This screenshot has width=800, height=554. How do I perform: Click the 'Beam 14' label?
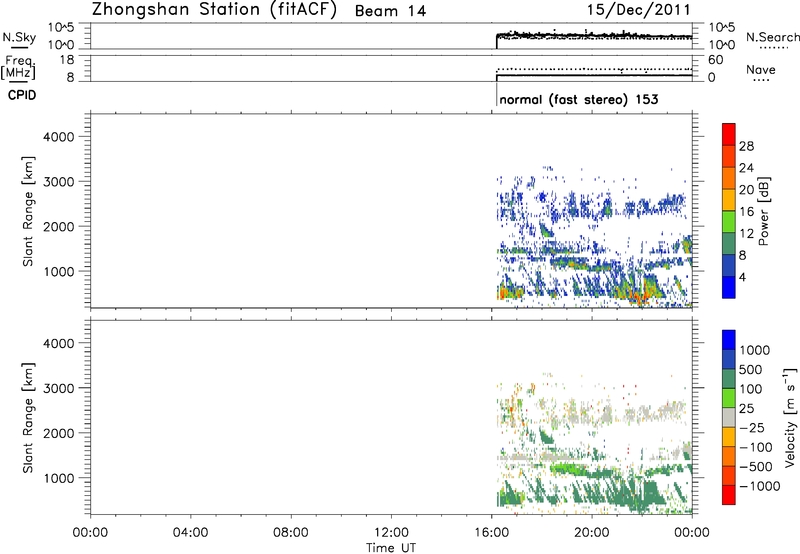click(390, 11)
